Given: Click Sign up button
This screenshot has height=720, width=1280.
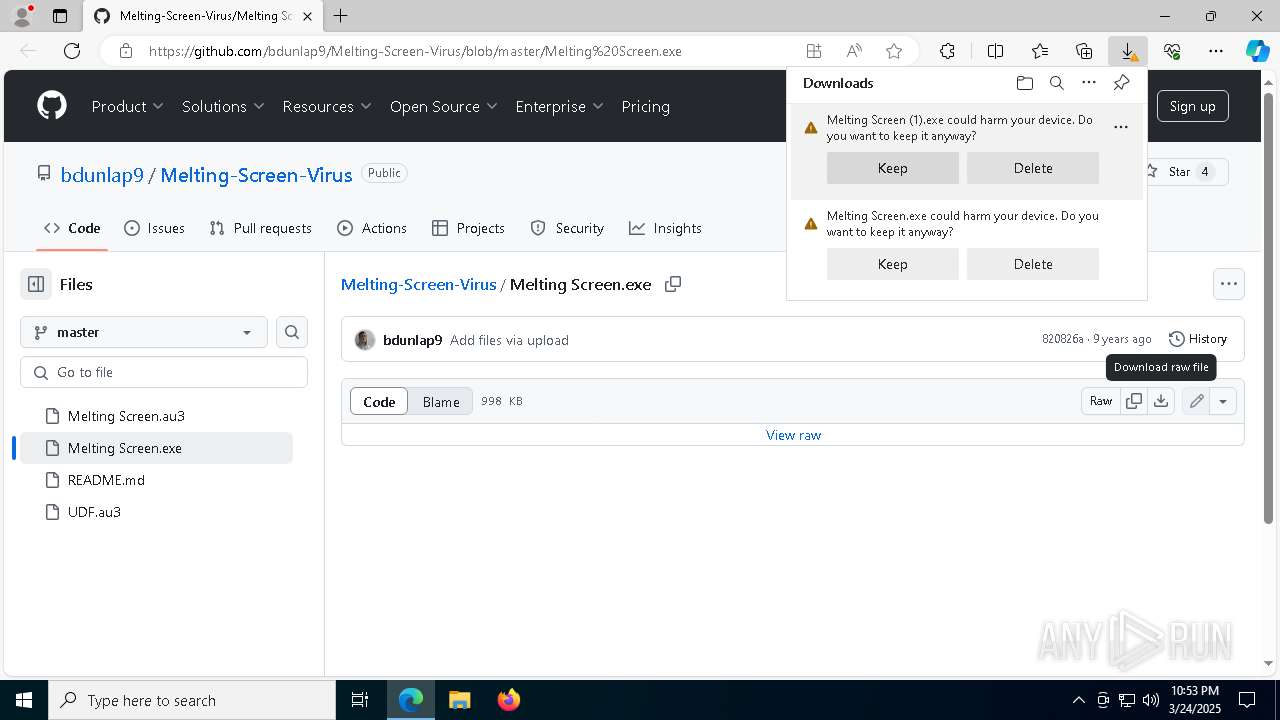Looking at the screenshot, I should pyautogui.click(x=1192, y=106).
